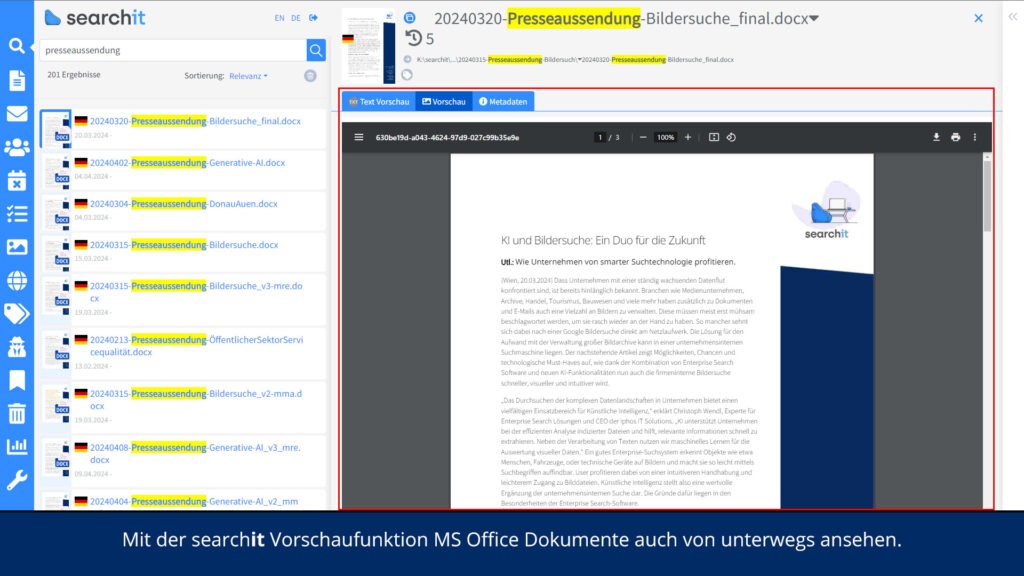The height and width of the screenshot is (576, 1024).
Task: Open the tags section in the sidebar
Action: coord(17,313)
